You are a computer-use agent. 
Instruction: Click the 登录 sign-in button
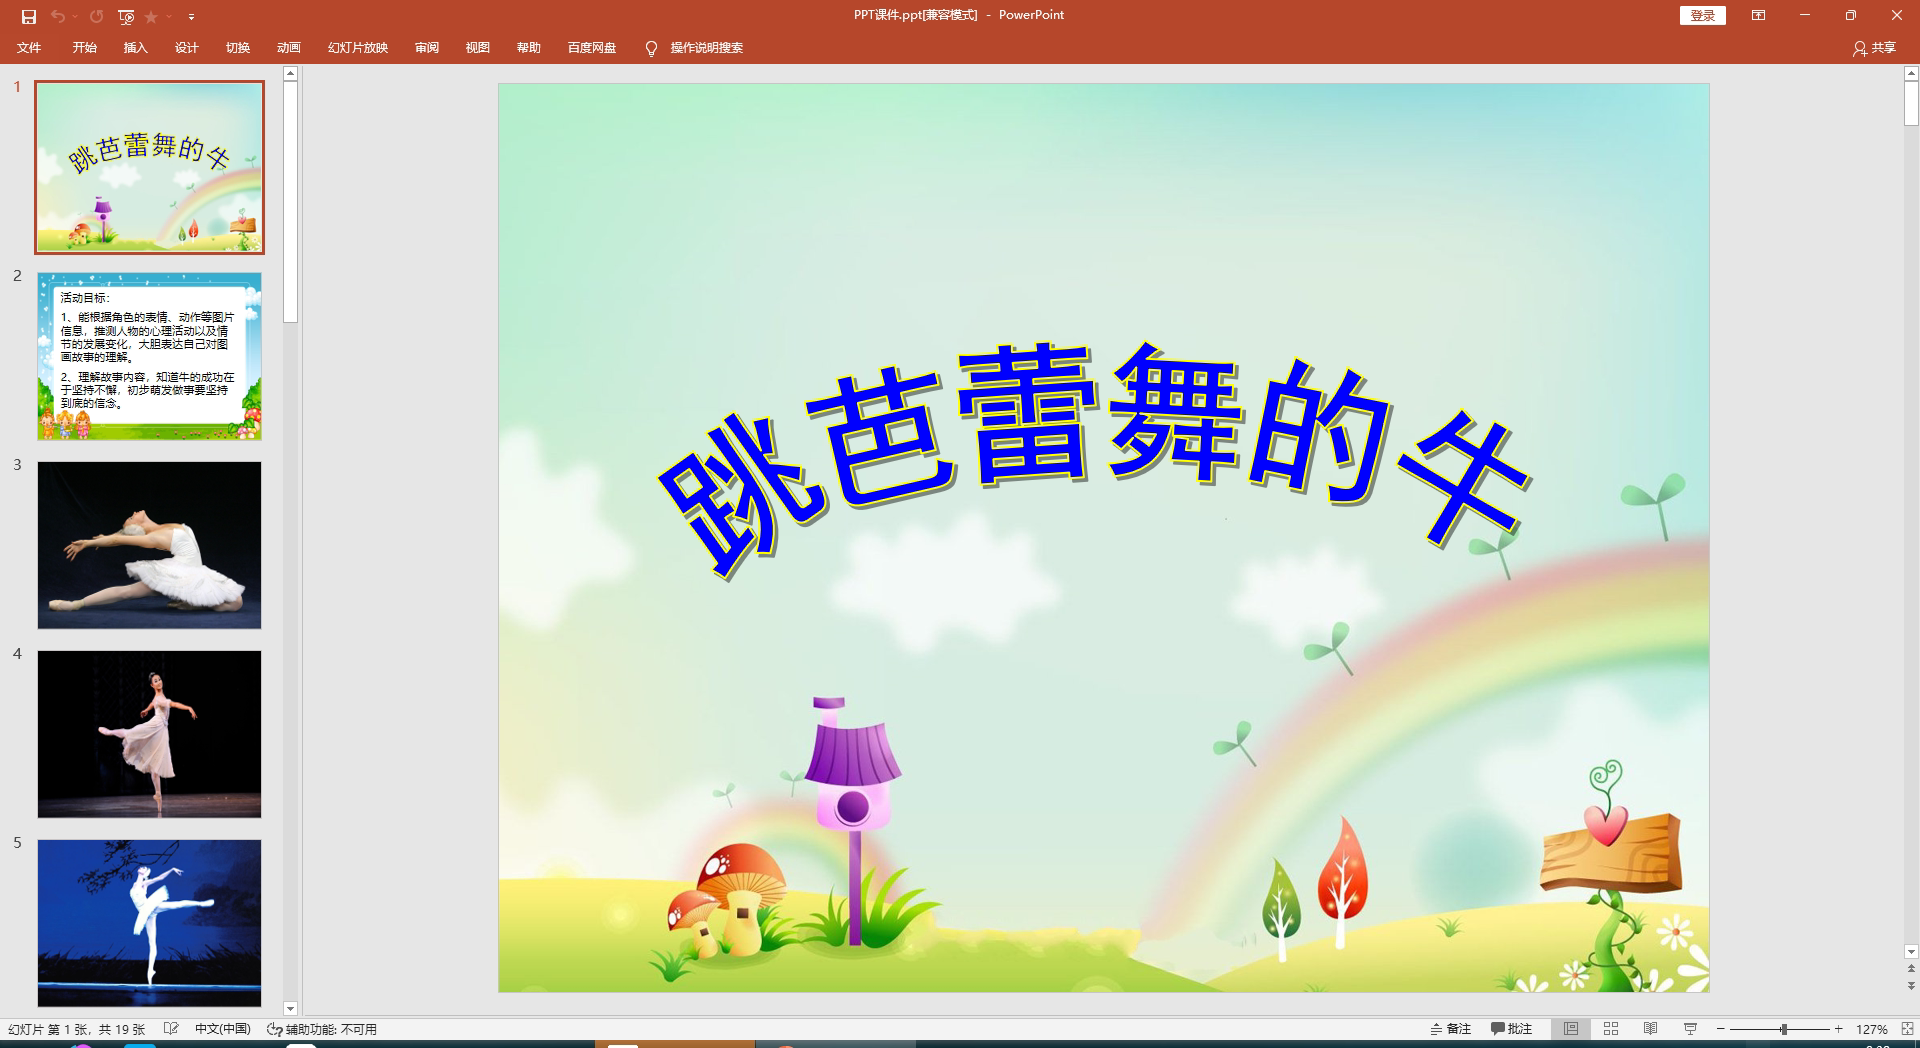(x=1701, y=15)
